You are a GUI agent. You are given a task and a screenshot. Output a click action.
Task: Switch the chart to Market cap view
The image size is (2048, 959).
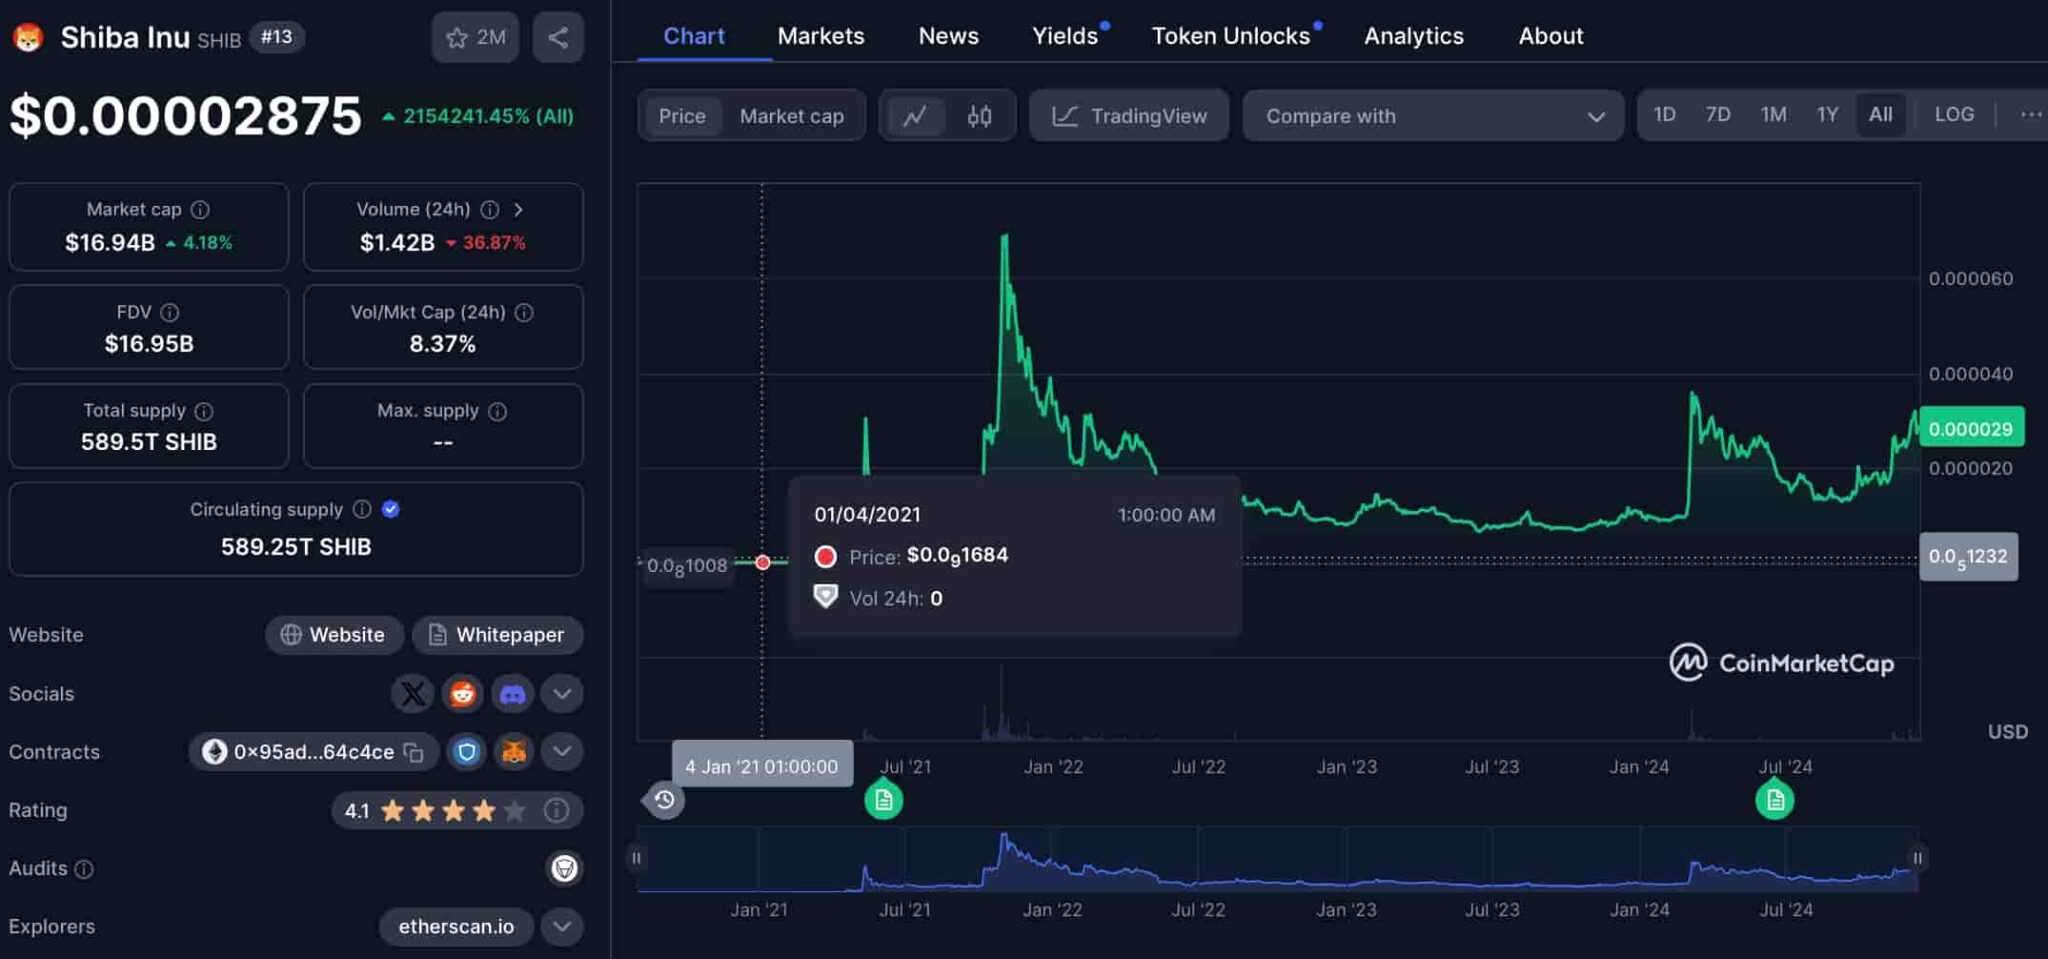click(x=791, y=115)
